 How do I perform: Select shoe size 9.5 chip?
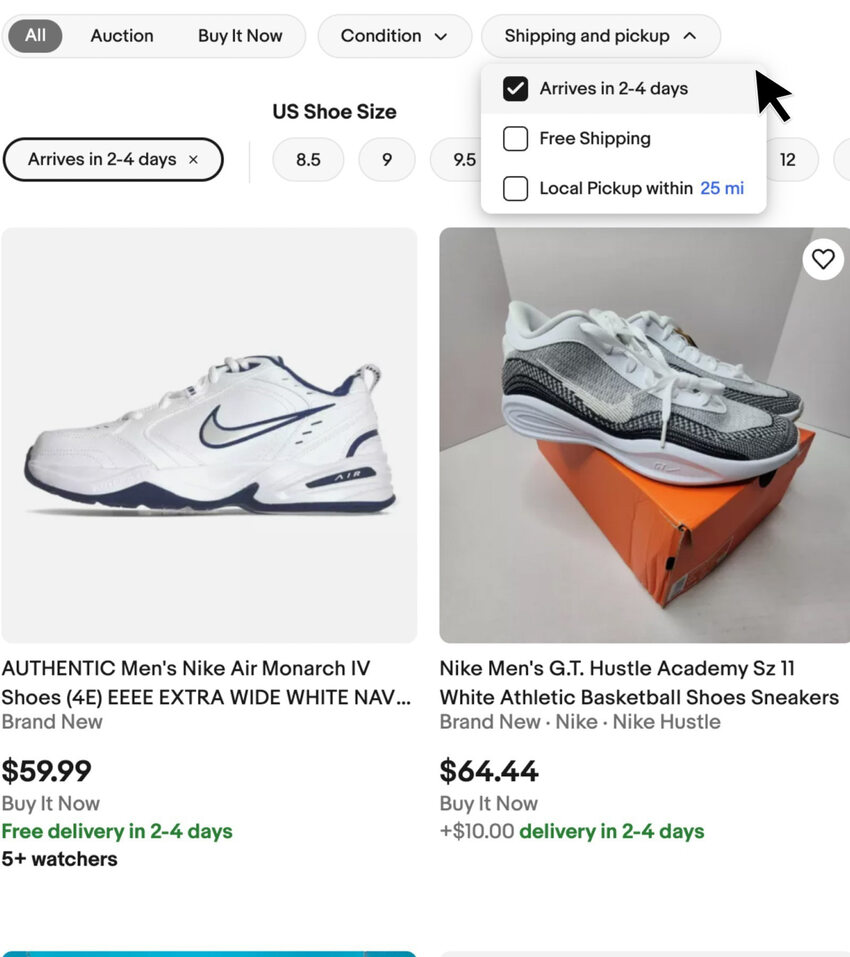(x=462, y=160)
